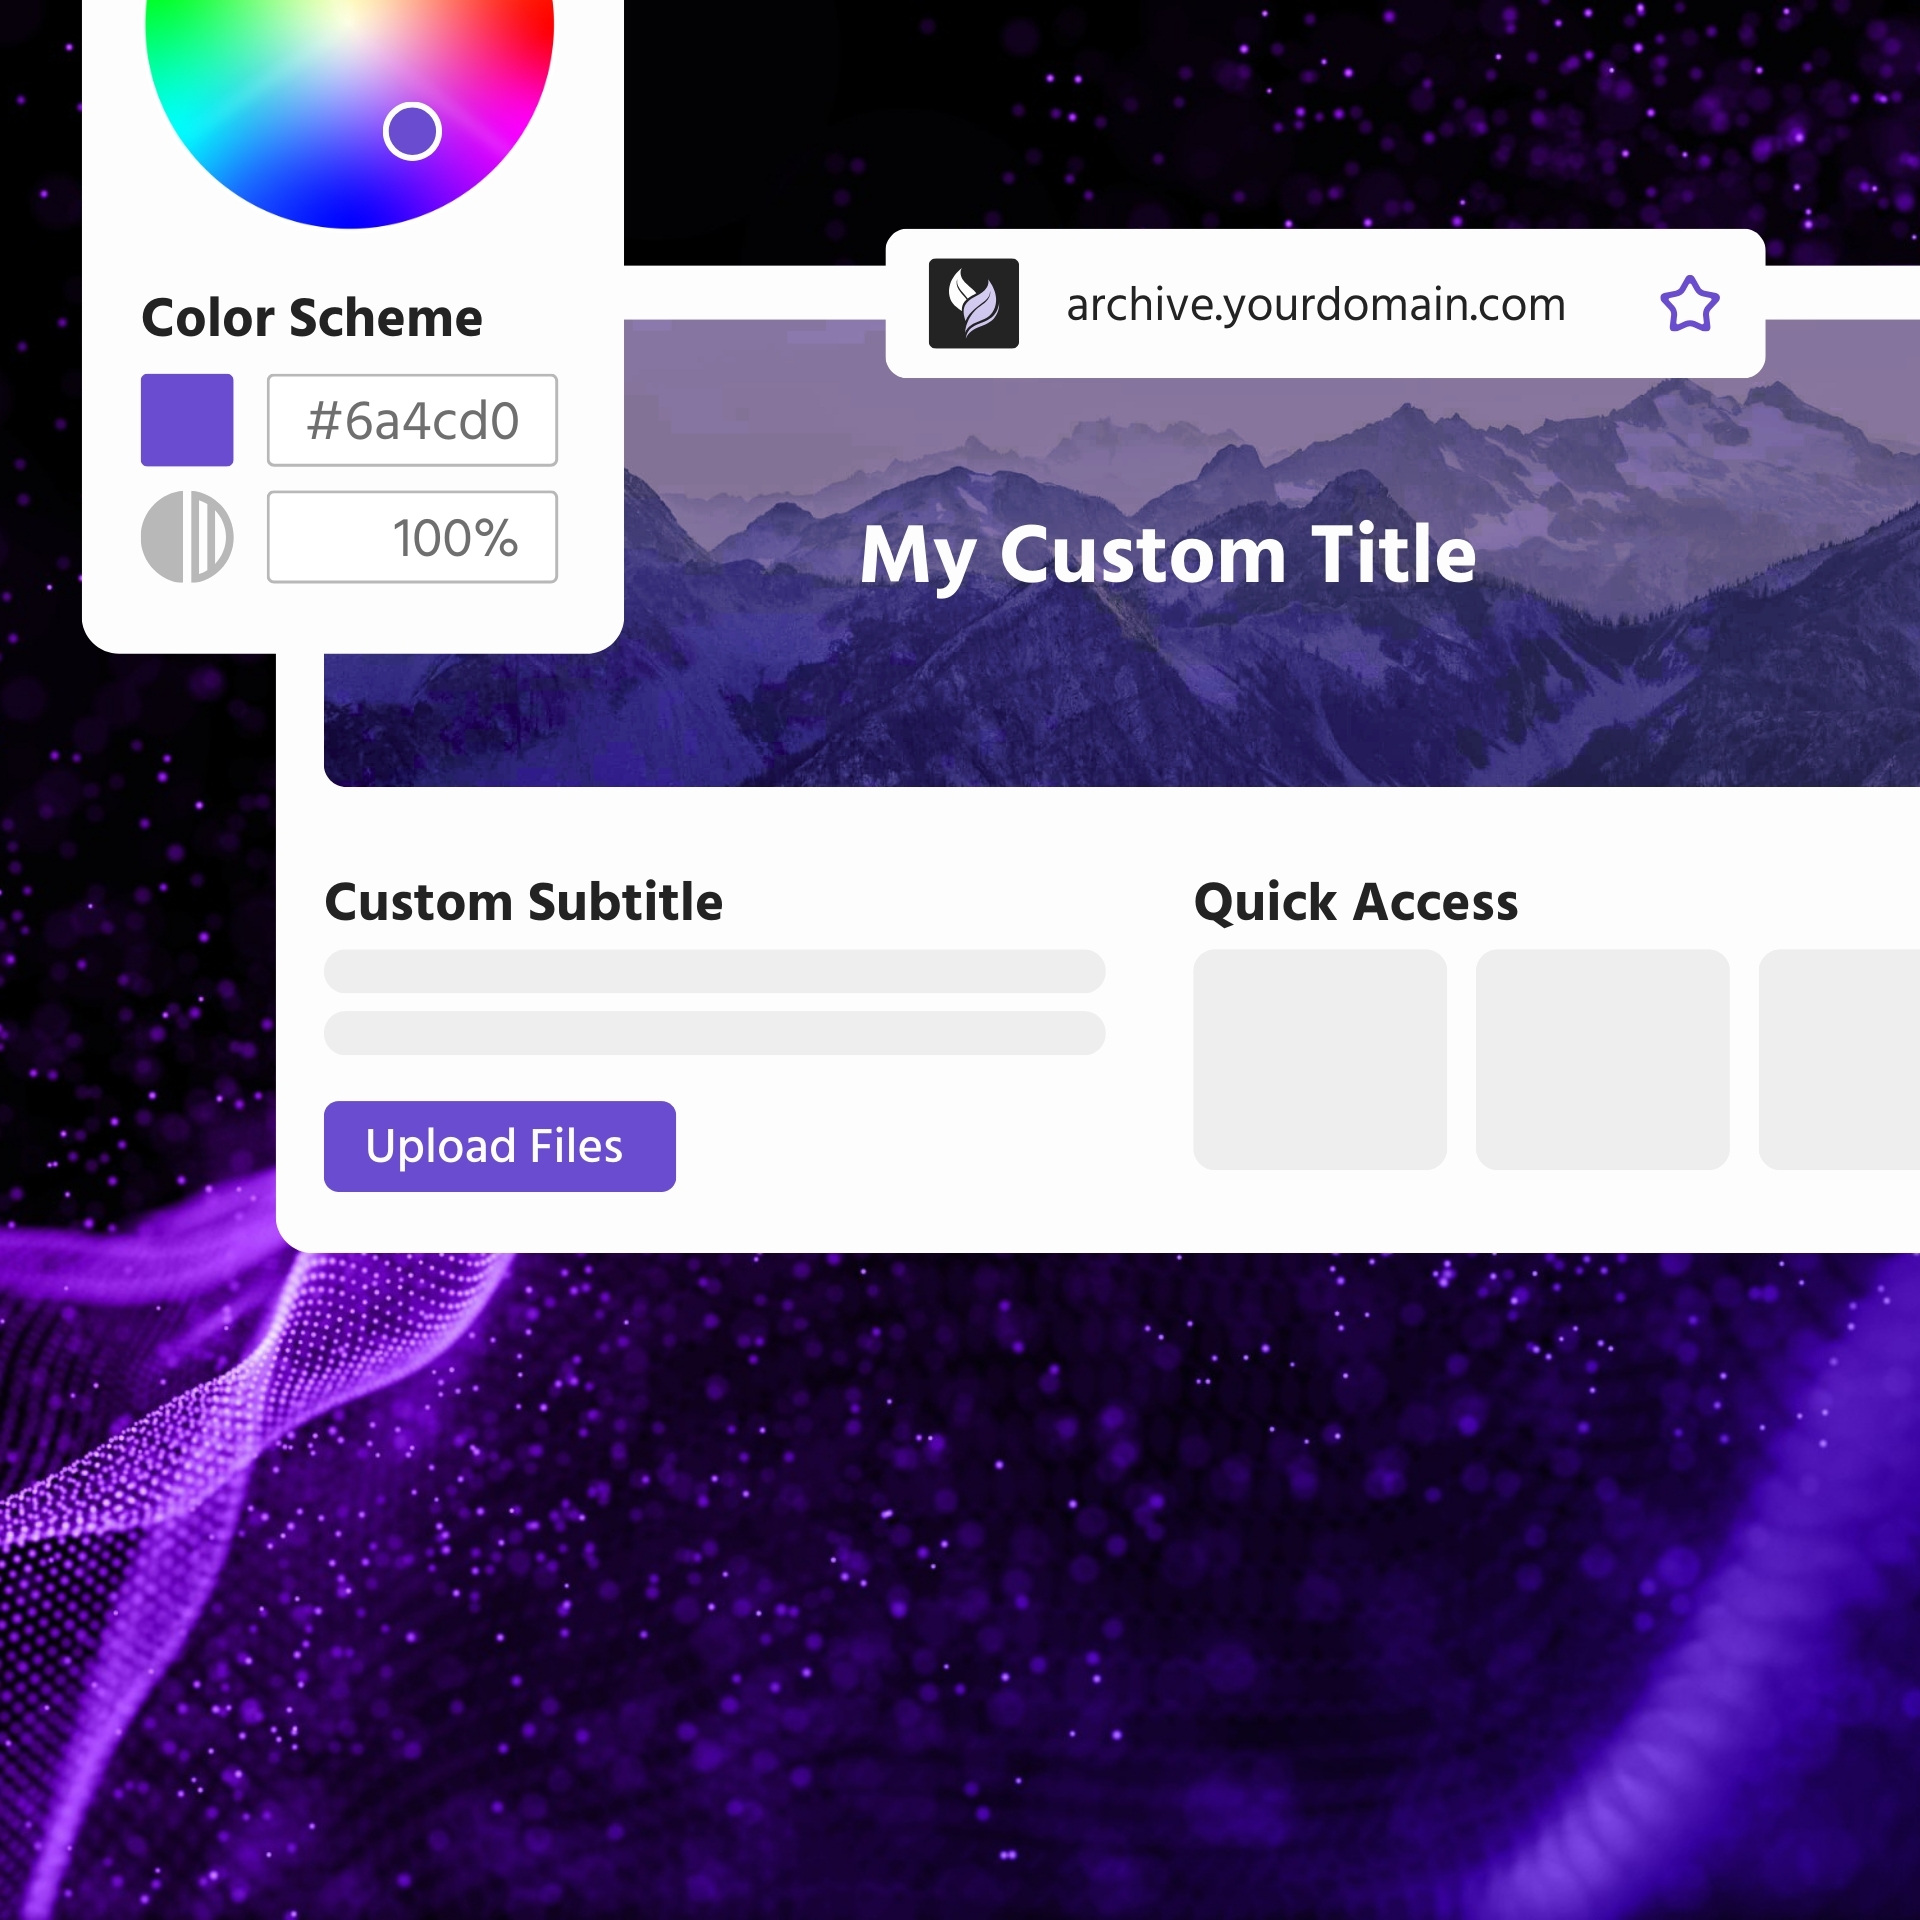Click the Color Scheme label
The image size is (1920, 1920).
tap(312, 318)
